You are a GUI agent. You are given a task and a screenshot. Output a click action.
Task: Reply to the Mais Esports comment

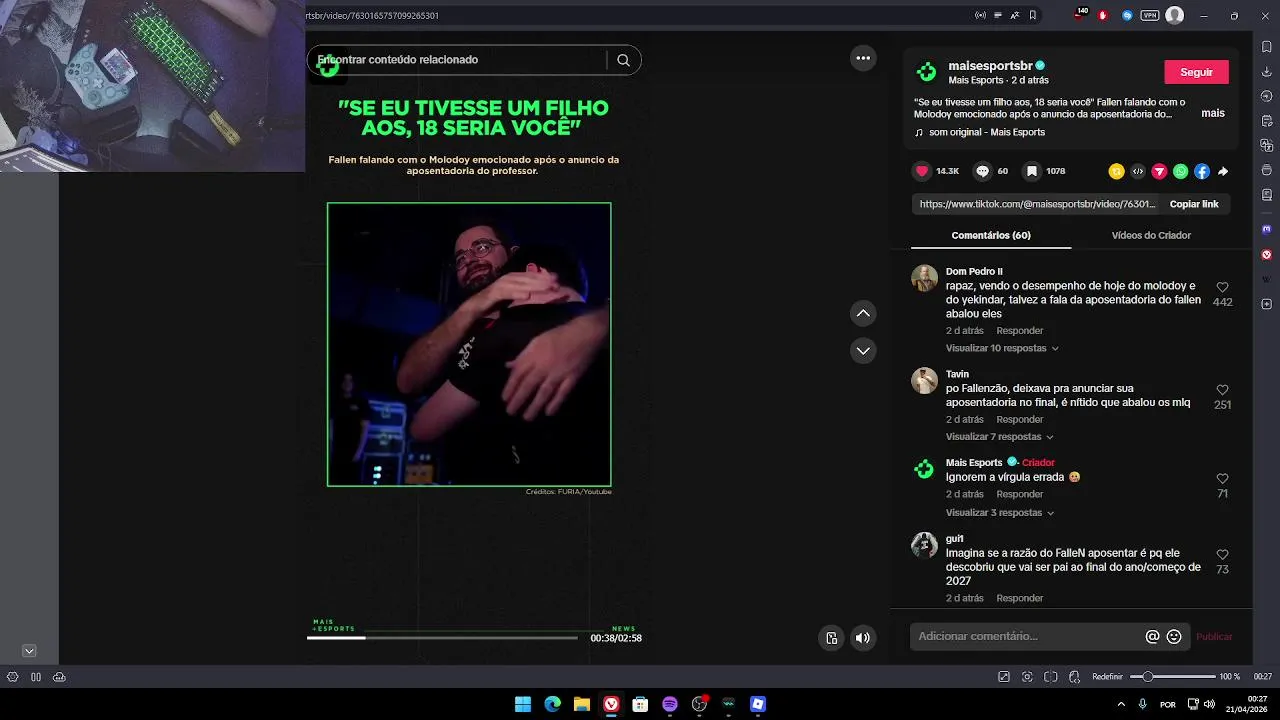click(x=1020, y=494)
